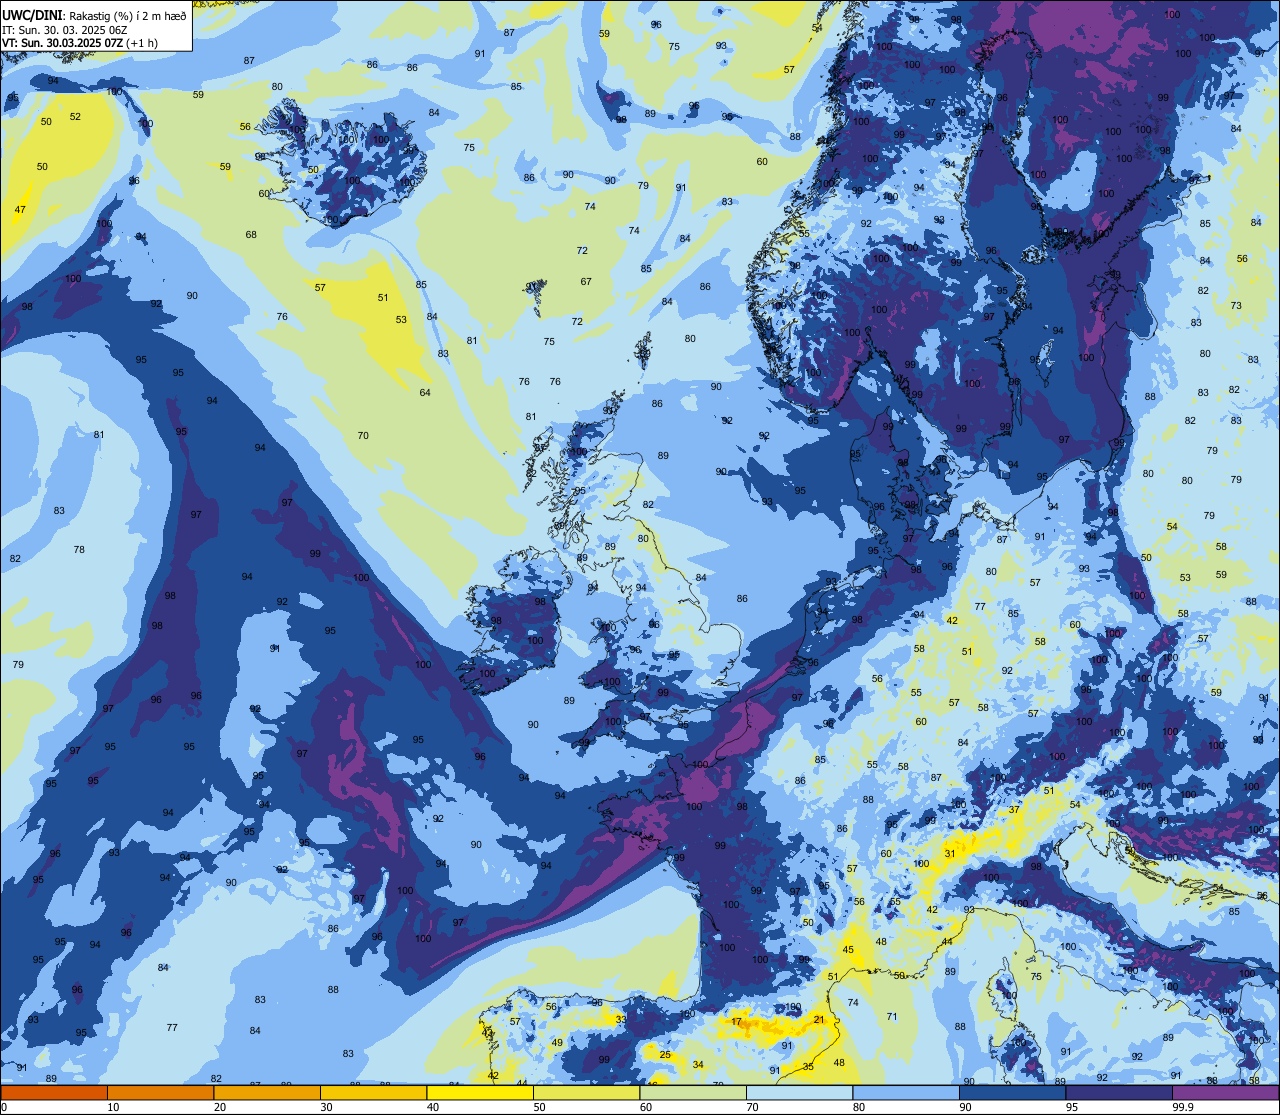Click the legend scale label 20
1280x1115 pixels.
220,1107
